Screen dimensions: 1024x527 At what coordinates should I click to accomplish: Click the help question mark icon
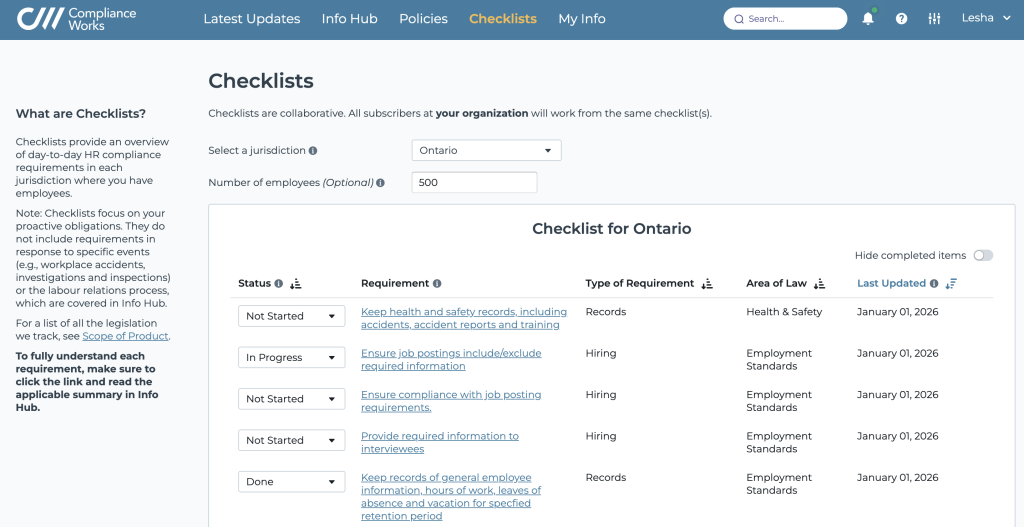(901, 19)
